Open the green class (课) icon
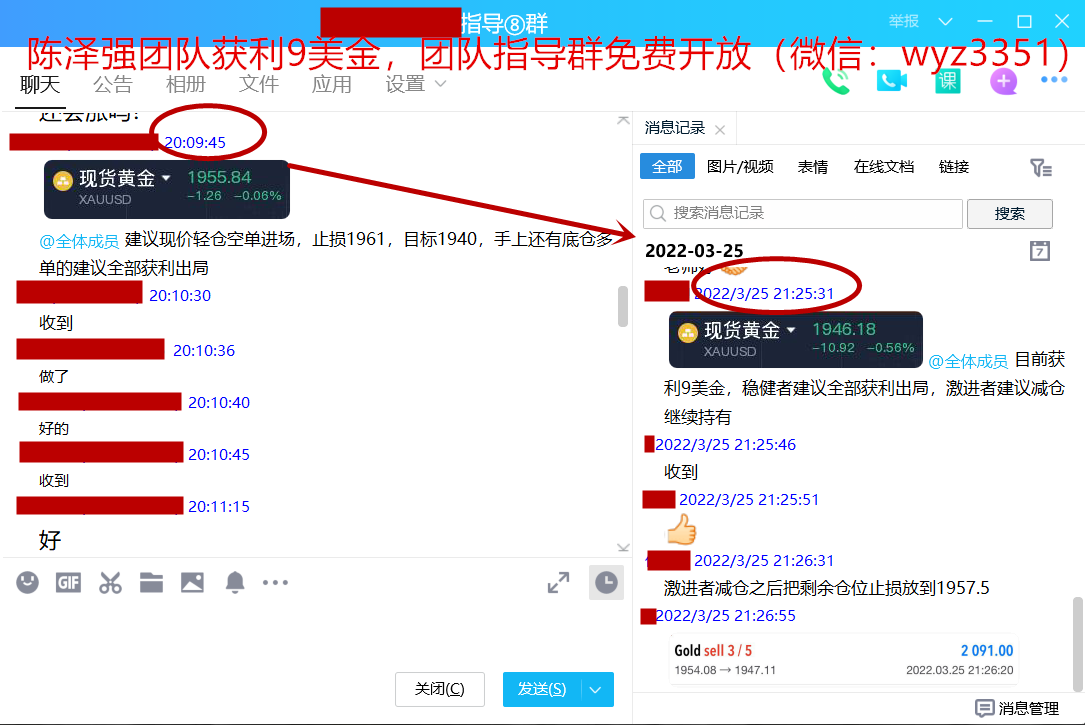This screenshot has width=1085, height=725. 947,82
